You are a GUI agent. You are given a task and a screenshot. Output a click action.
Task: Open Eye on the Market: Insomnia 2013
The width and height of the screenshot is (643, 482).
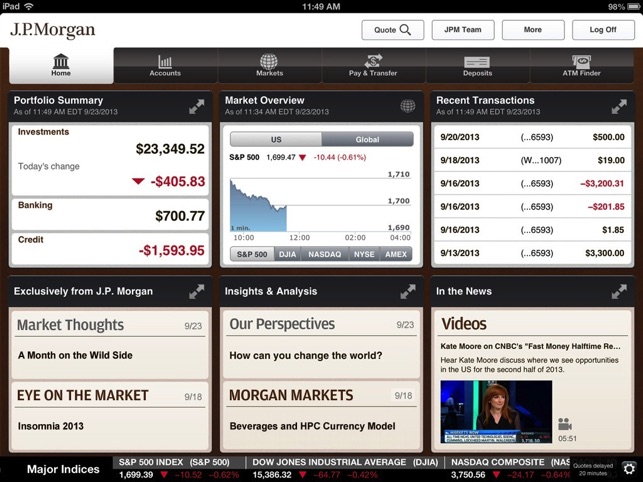(x=110, y=416)
